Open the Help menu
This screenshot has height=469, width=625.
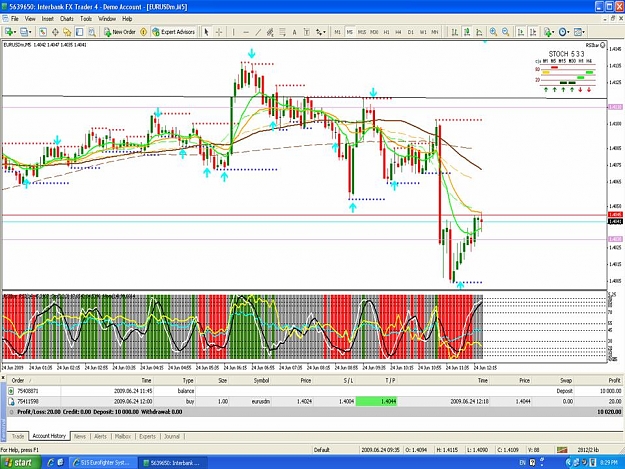[127, 19]
